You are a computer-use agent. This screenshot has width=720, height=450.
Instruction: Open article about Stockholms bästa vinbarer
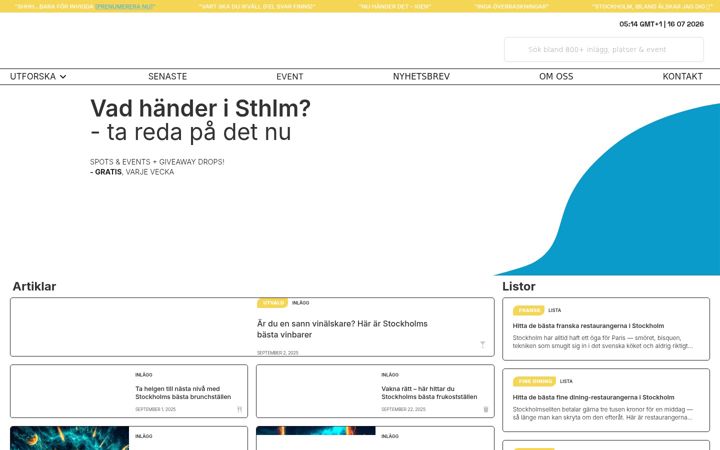tap(342, 329)
